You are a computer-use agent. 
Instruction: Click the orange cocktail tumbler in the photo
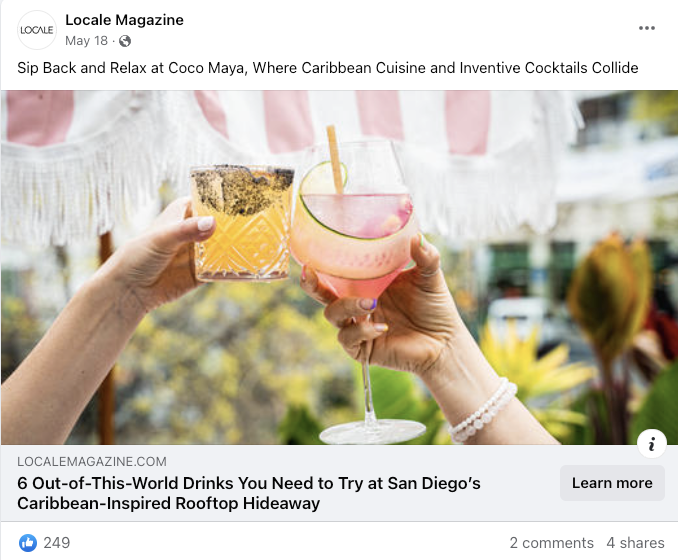pos(242,224)
